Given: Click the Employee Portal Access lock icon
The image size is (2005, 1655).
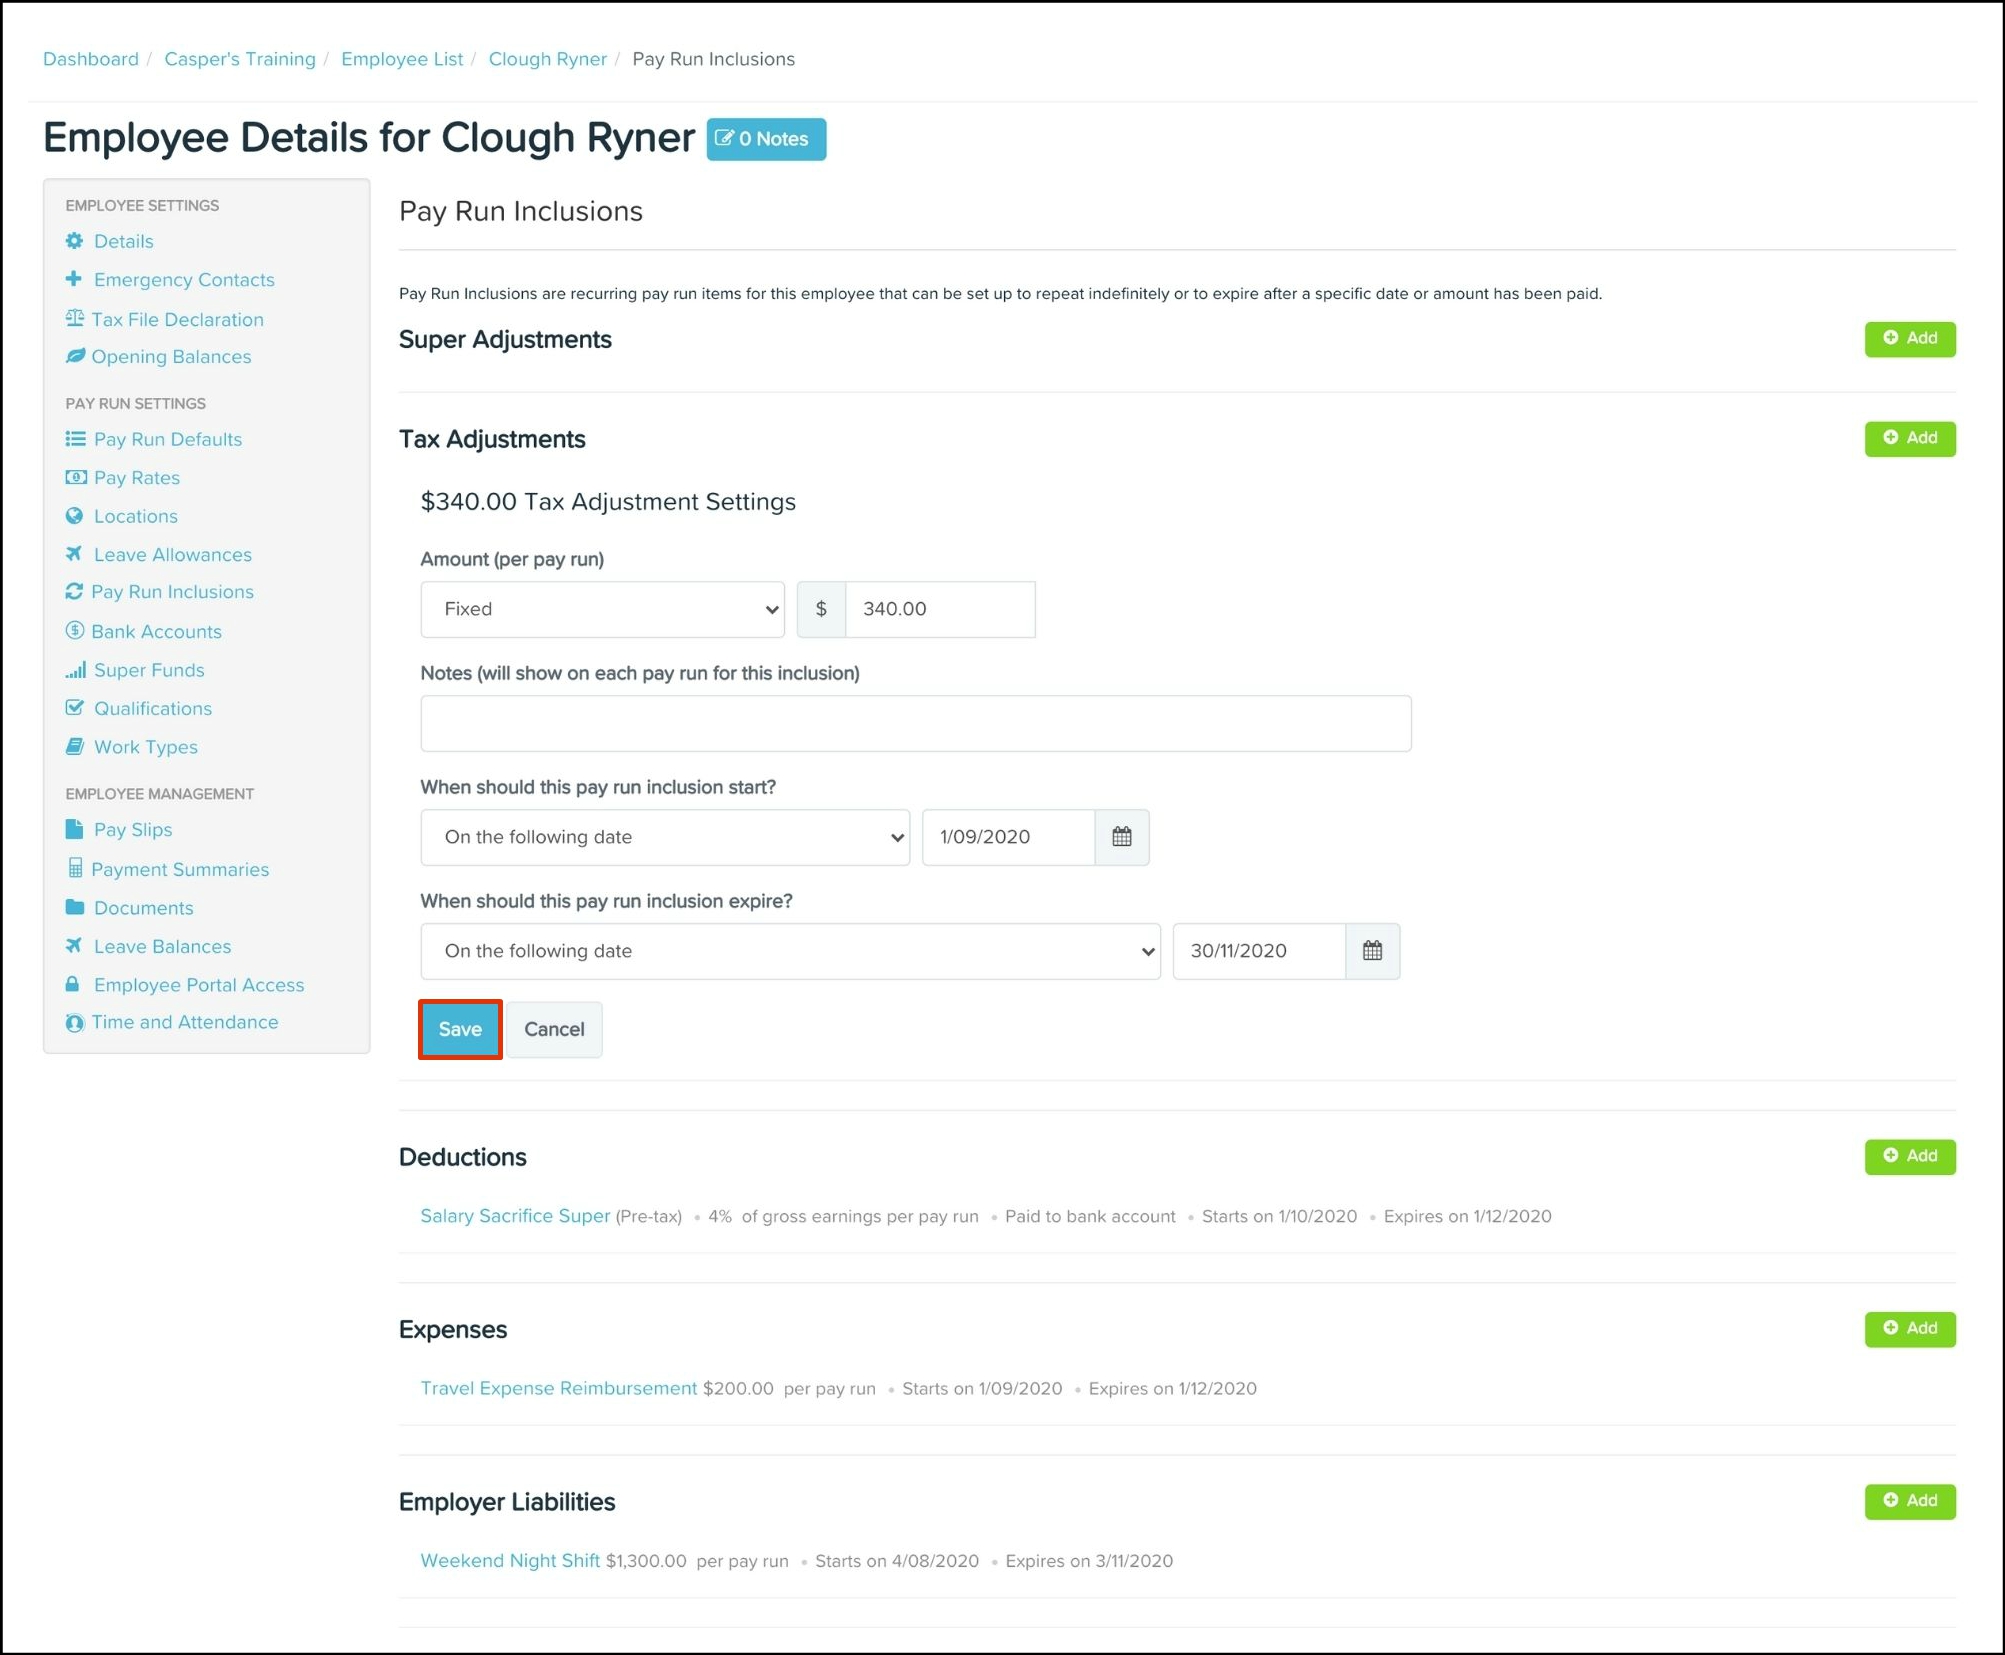Looking at the screenshot, I should (x=73, y=985).
